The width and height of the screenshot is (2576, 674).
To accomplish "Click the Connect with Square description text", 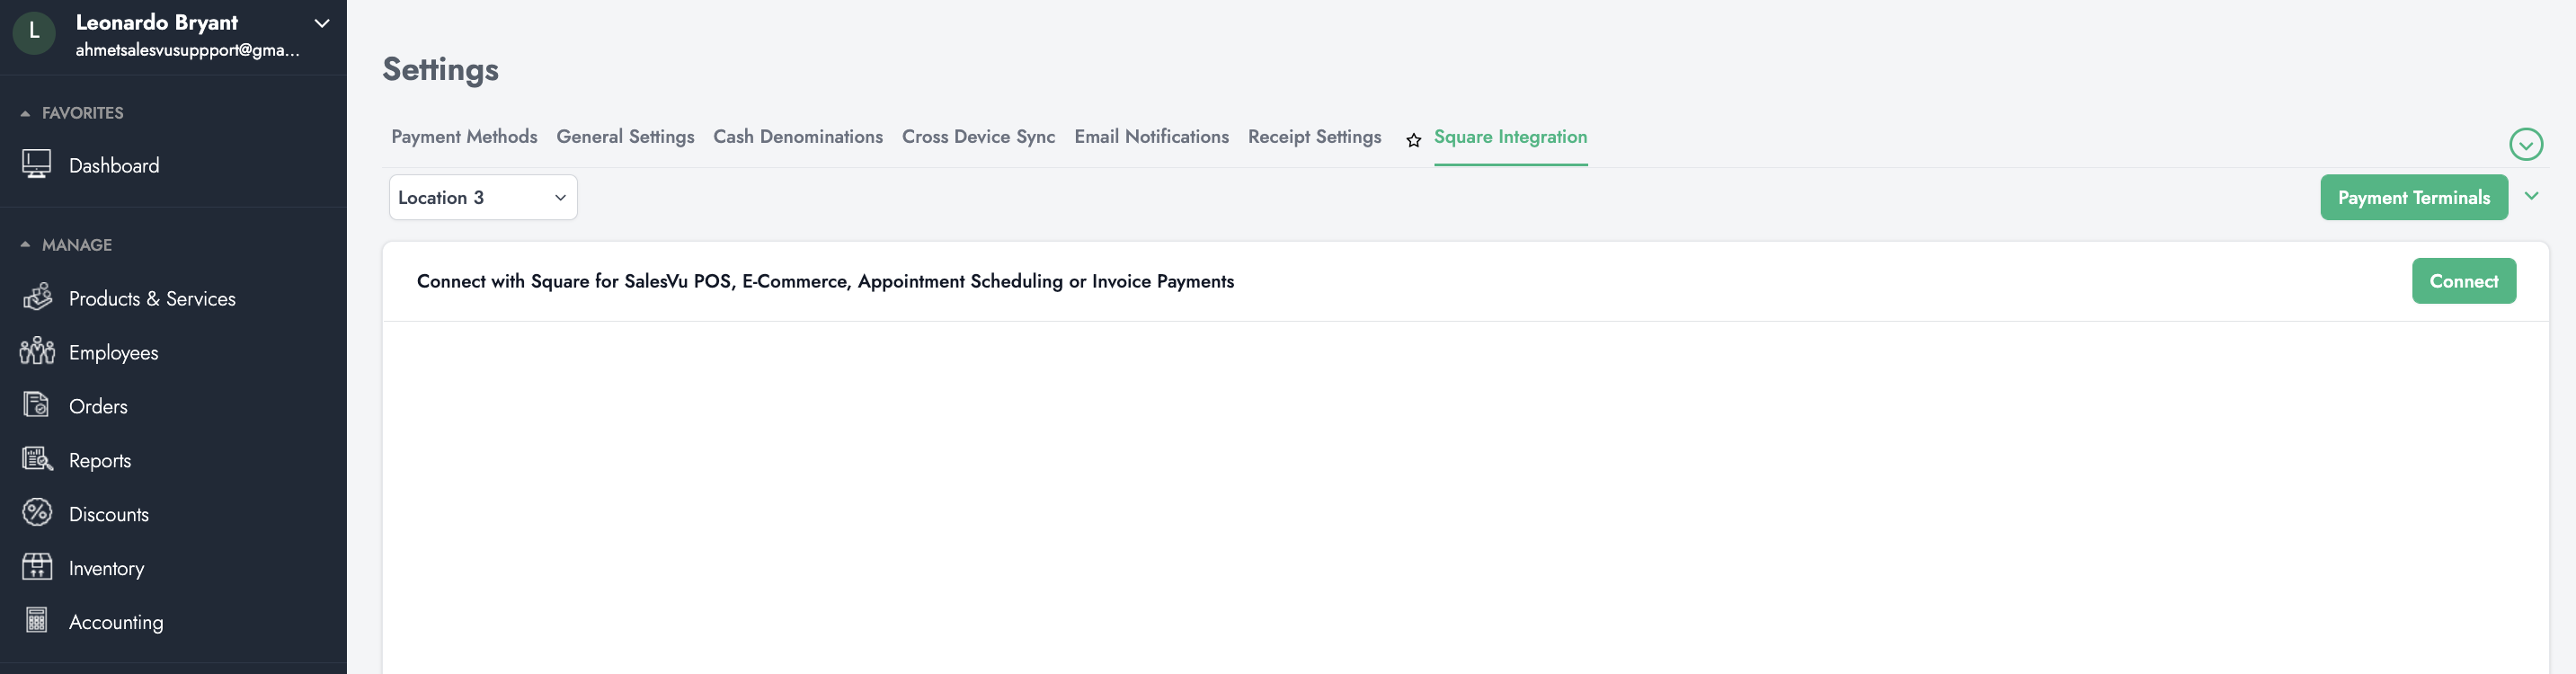I will point(825,281).
